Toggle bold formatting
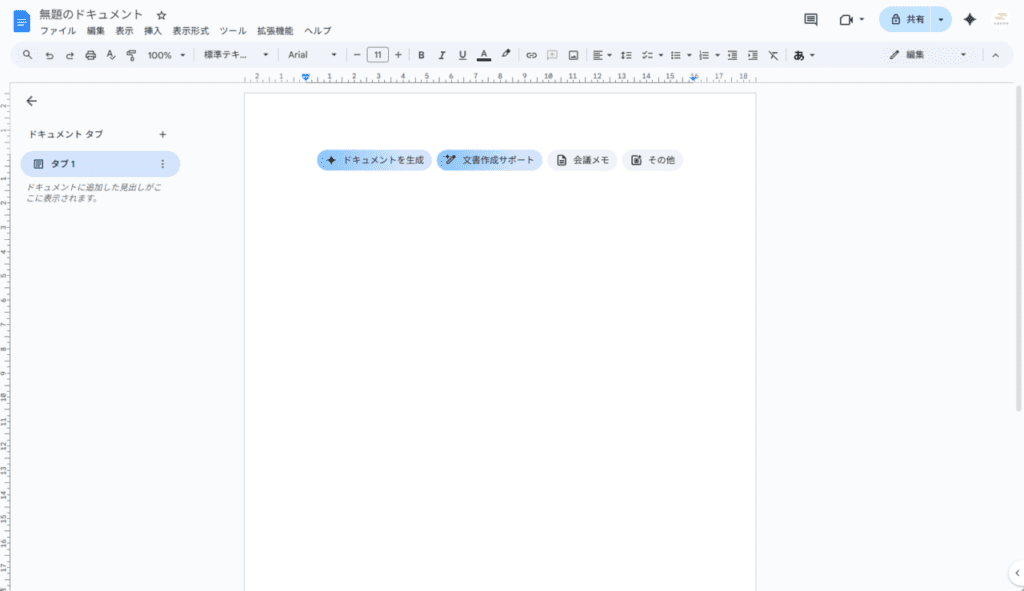 421,55
